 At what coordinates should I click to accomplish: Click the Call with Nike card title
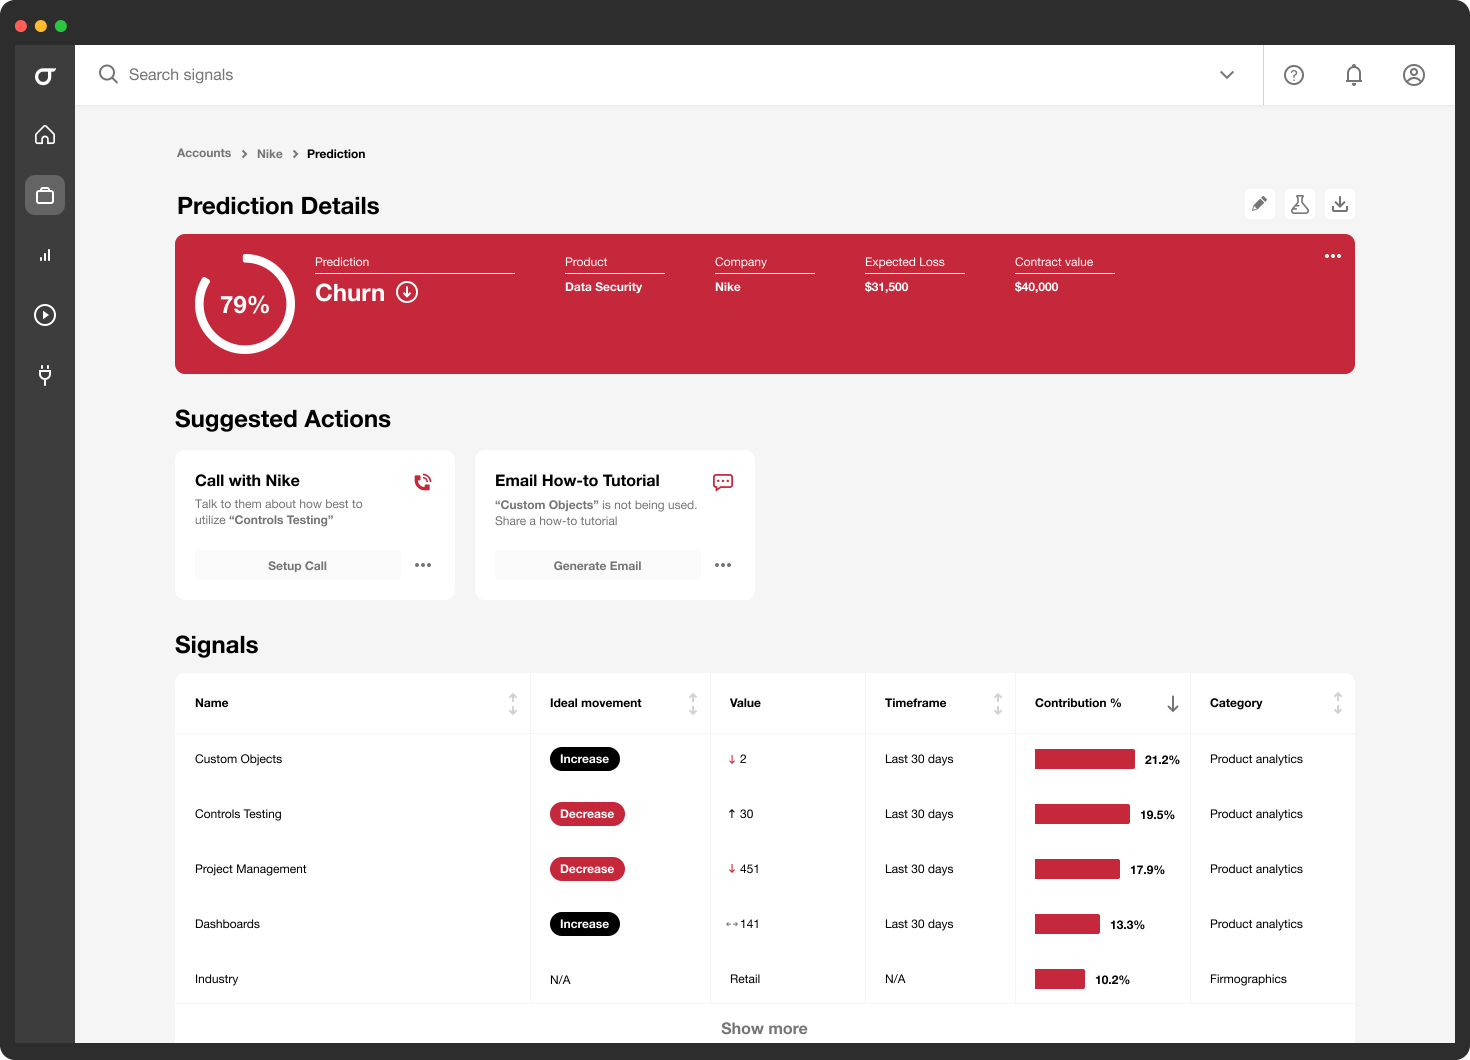pyautogui.click(x=247, y=481)
